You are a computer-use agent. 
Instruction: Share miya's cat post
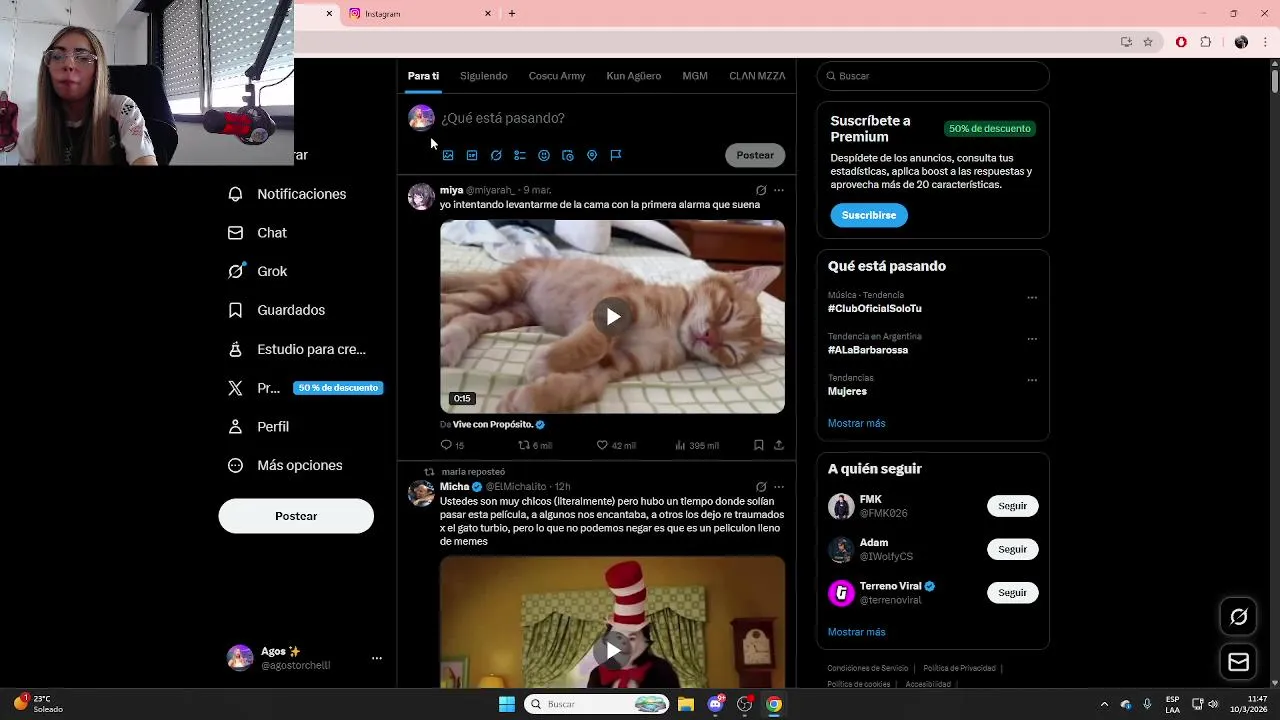(779, 445)
